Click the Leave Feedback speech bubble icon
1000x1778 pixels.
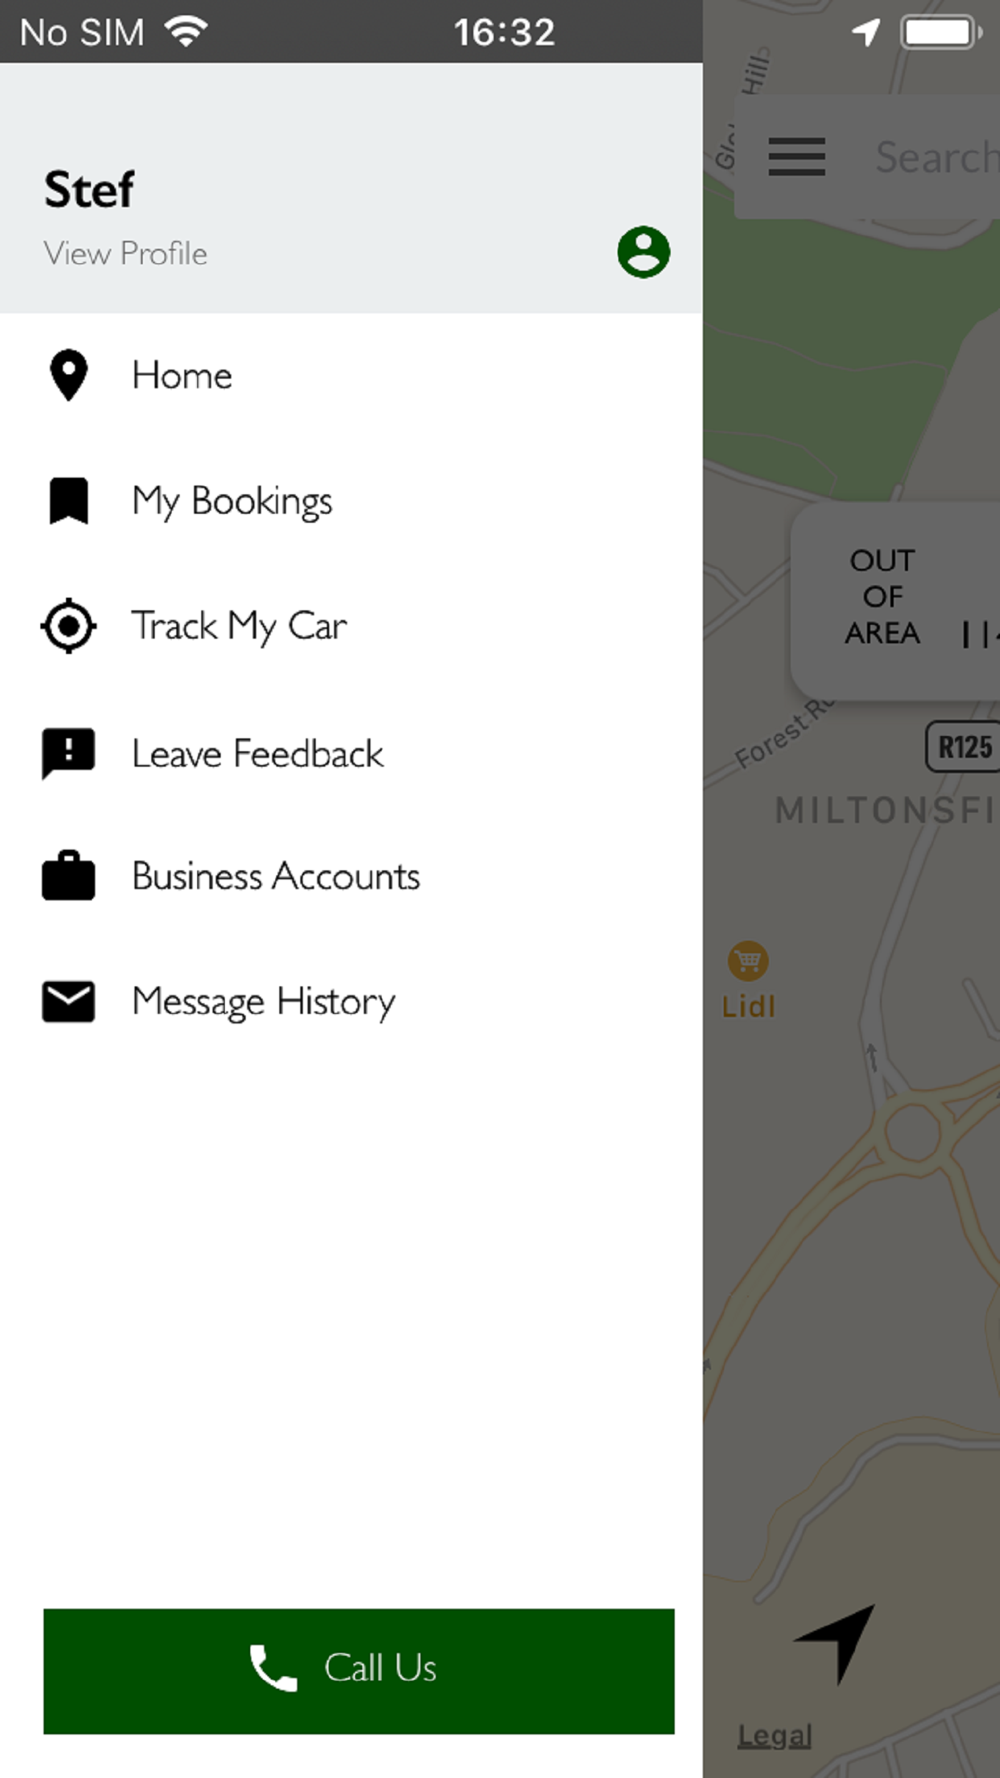click(x=68, y=753)
